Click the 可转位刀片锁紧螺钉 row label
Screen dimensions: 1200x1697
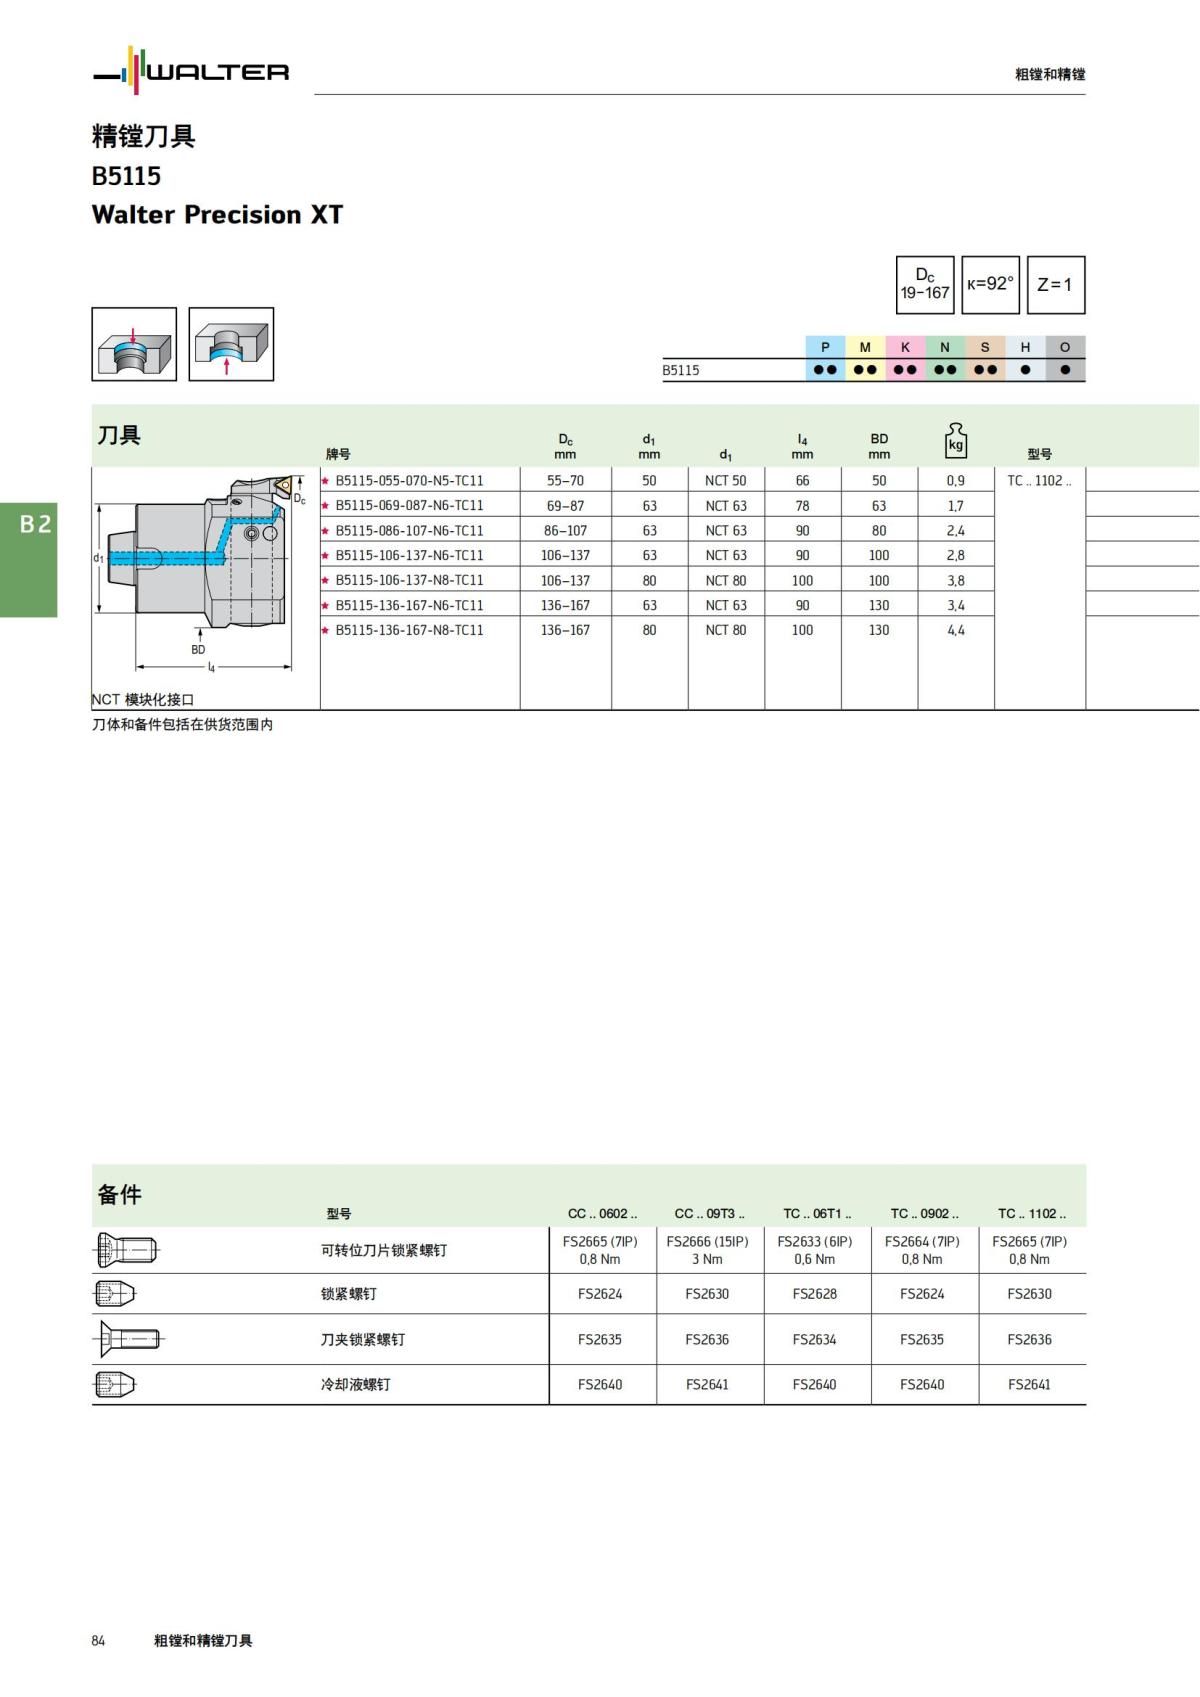pos(384,1250)
